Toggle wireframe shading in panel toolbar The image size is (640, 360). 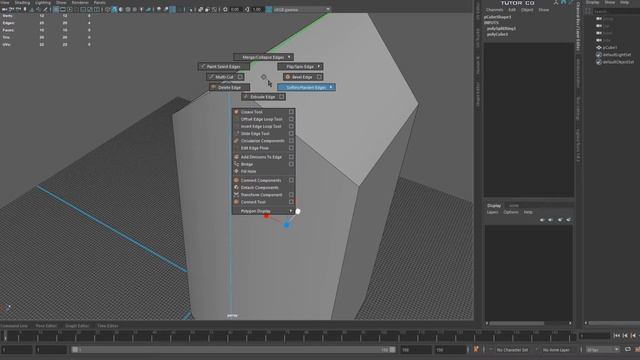click(x=108, y=9)
